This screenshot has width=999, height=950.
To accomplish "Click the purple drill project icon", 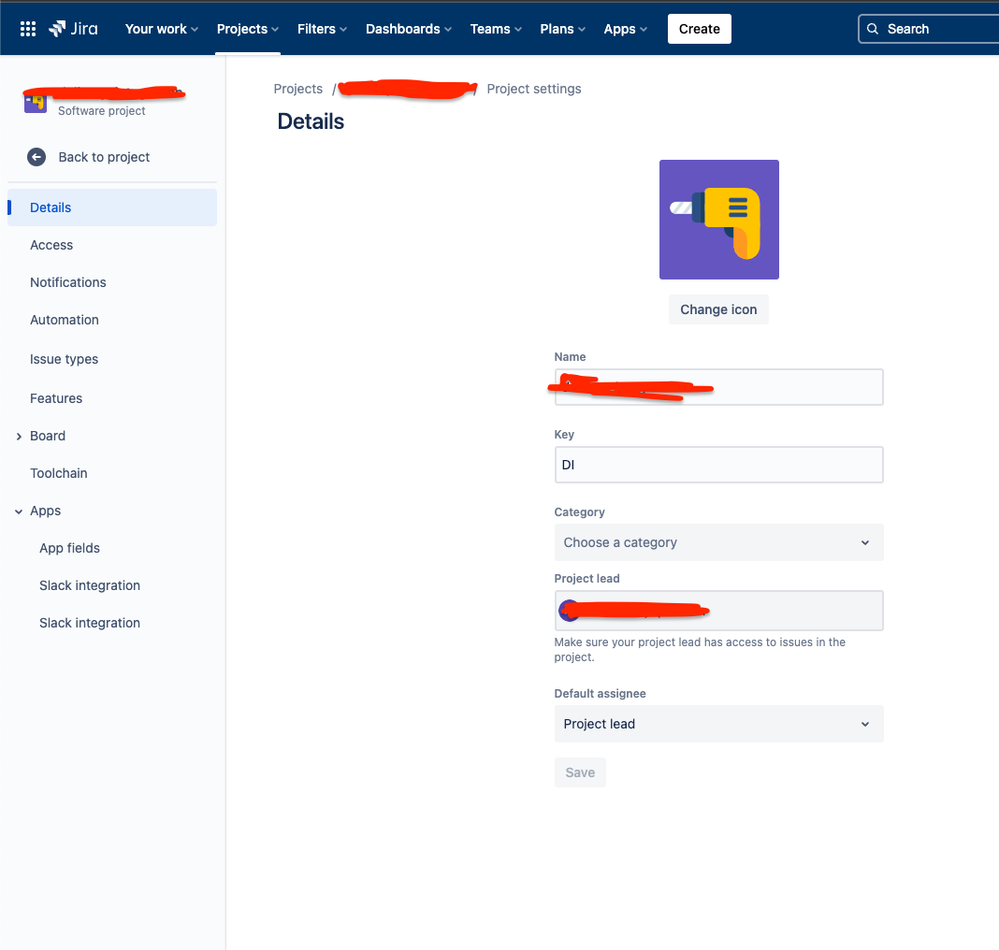I will click(x=718, y=219).
